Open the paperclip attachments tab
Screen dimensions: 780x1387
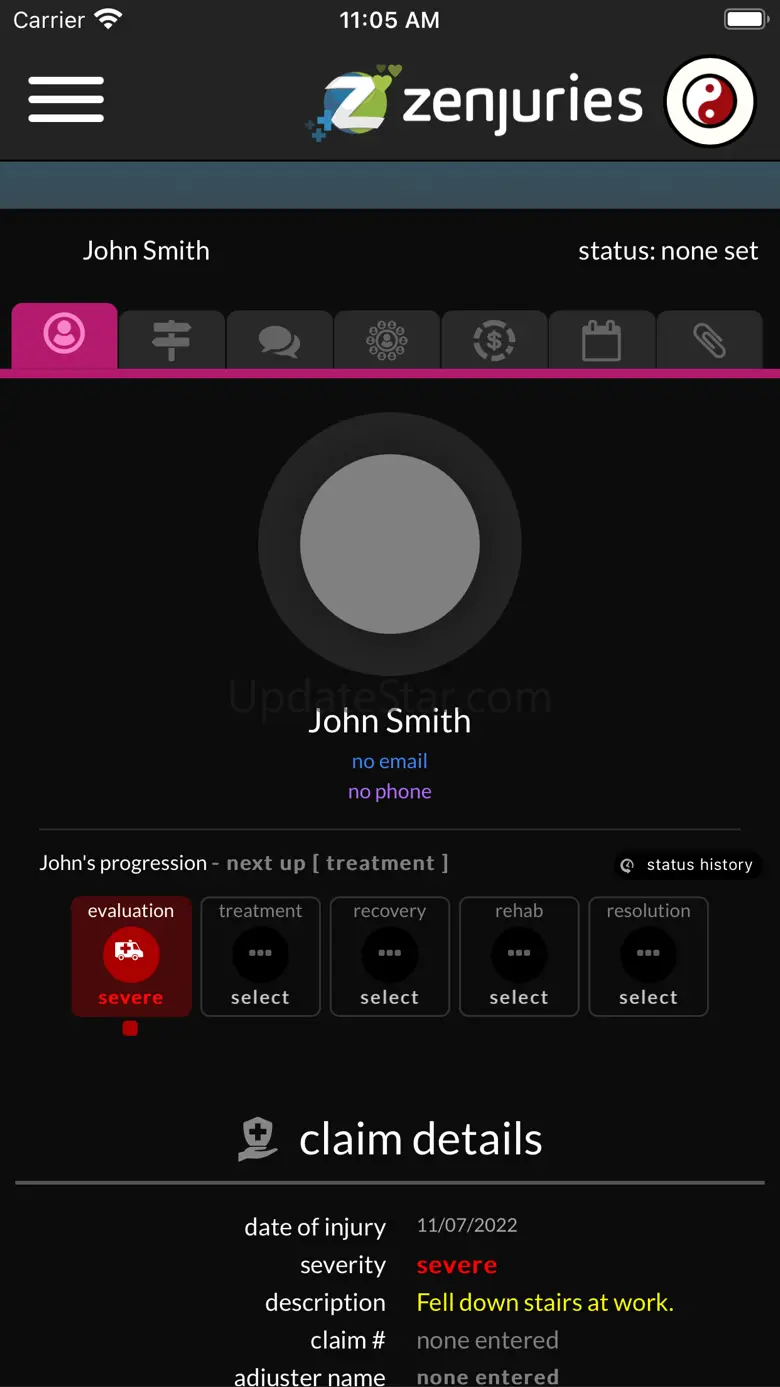pyautogui.click(x=709, y=340)
